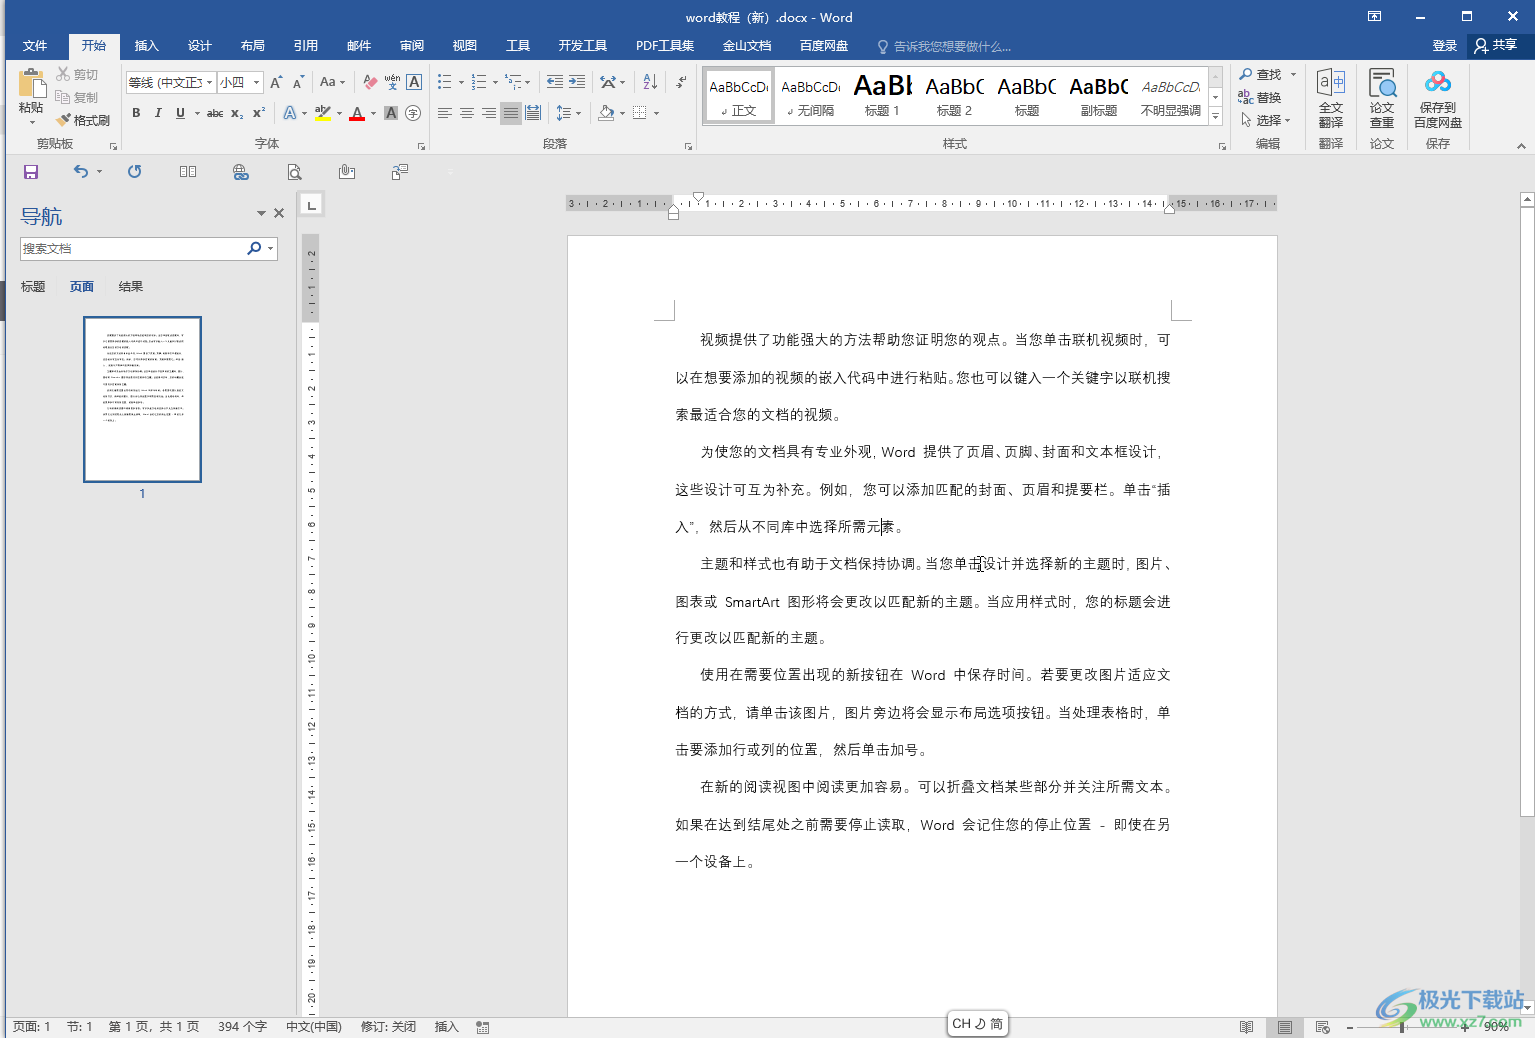
Task: Open the phonetic guide (wén) tool
Action: pyautogui.click(x=392, y=82)
